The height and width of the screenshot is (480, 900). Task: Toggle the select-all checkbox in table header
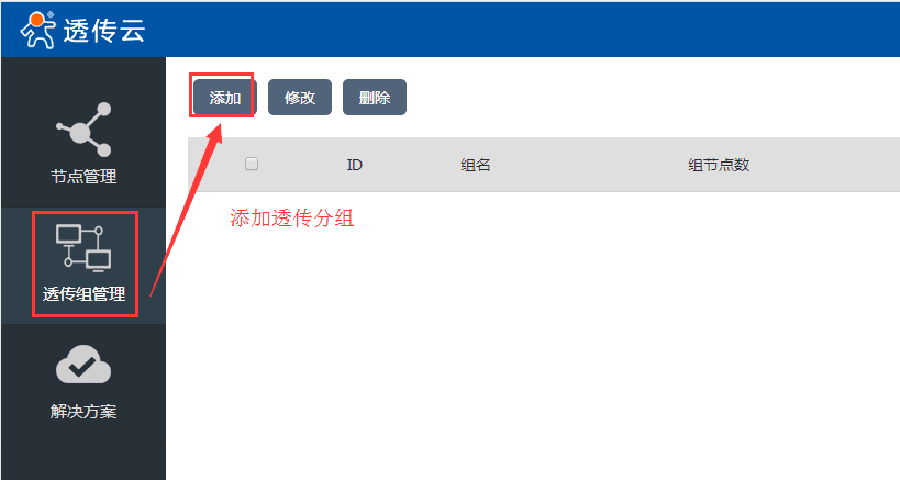pyautogui.click(x=251, y=164)
